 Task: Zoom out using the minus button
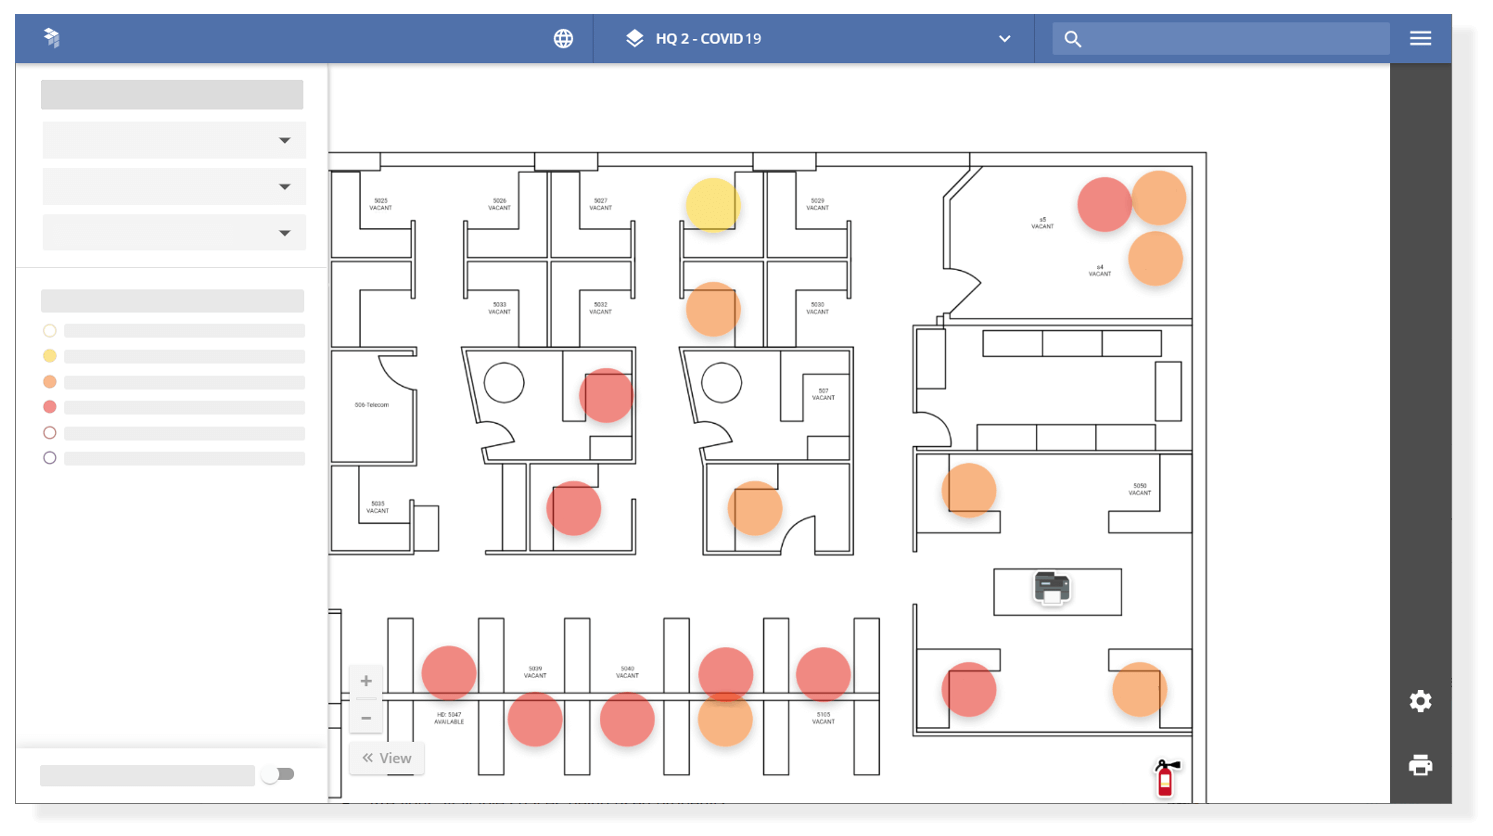coord(366,718)
